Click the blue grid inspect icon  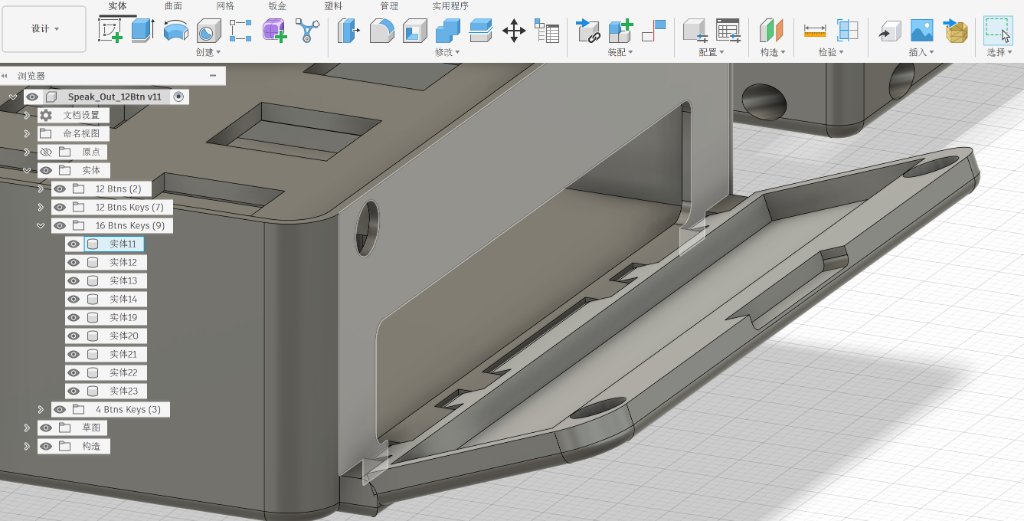pyautogui.click(x=847, y=30)
